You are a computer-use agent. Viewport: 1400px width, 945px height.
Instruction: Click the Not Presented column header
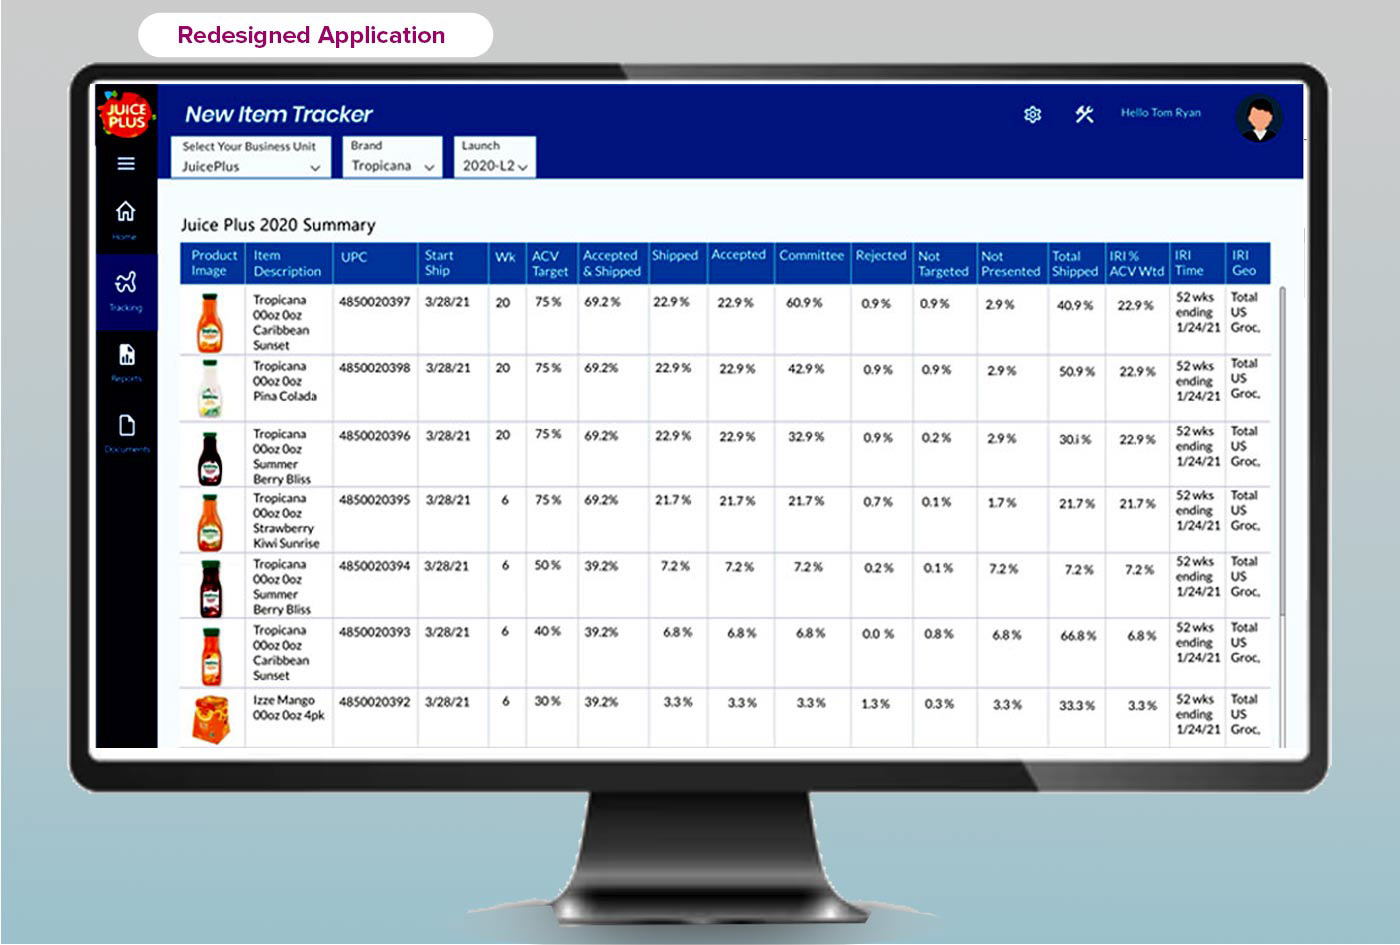[1010, 264]
